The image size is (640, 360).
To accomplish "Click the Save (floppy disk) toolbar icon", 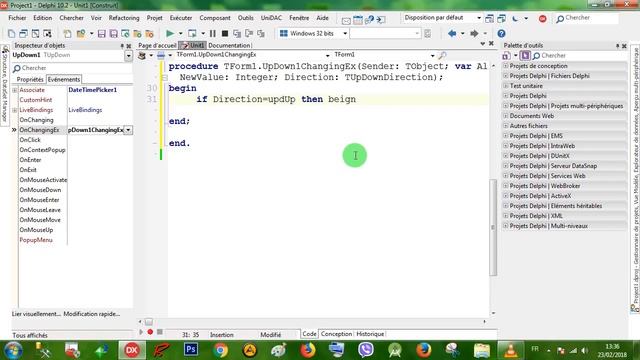I will coord(102,33).
